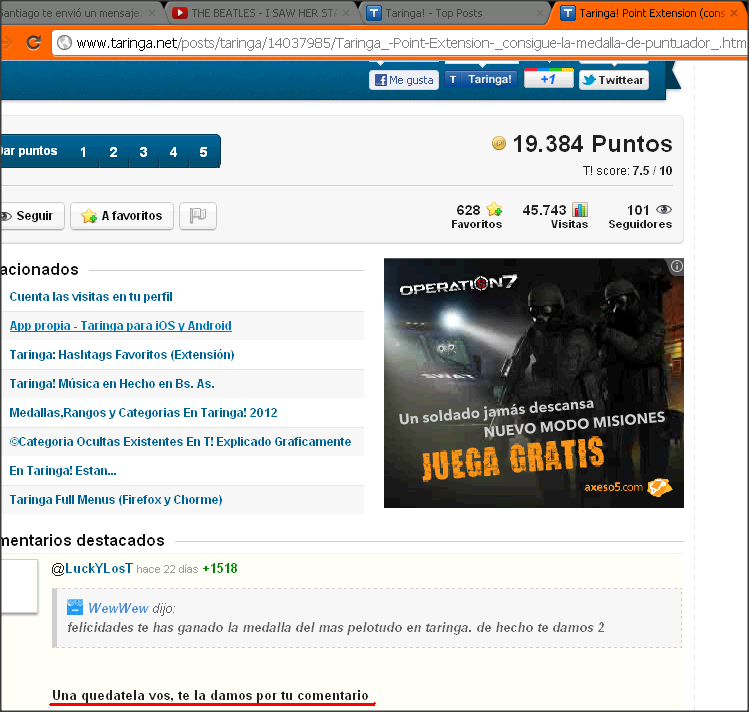Open Categoria Ocultas Existentes En T! link
The image size is (749, 712).
[x=180, y=442]
